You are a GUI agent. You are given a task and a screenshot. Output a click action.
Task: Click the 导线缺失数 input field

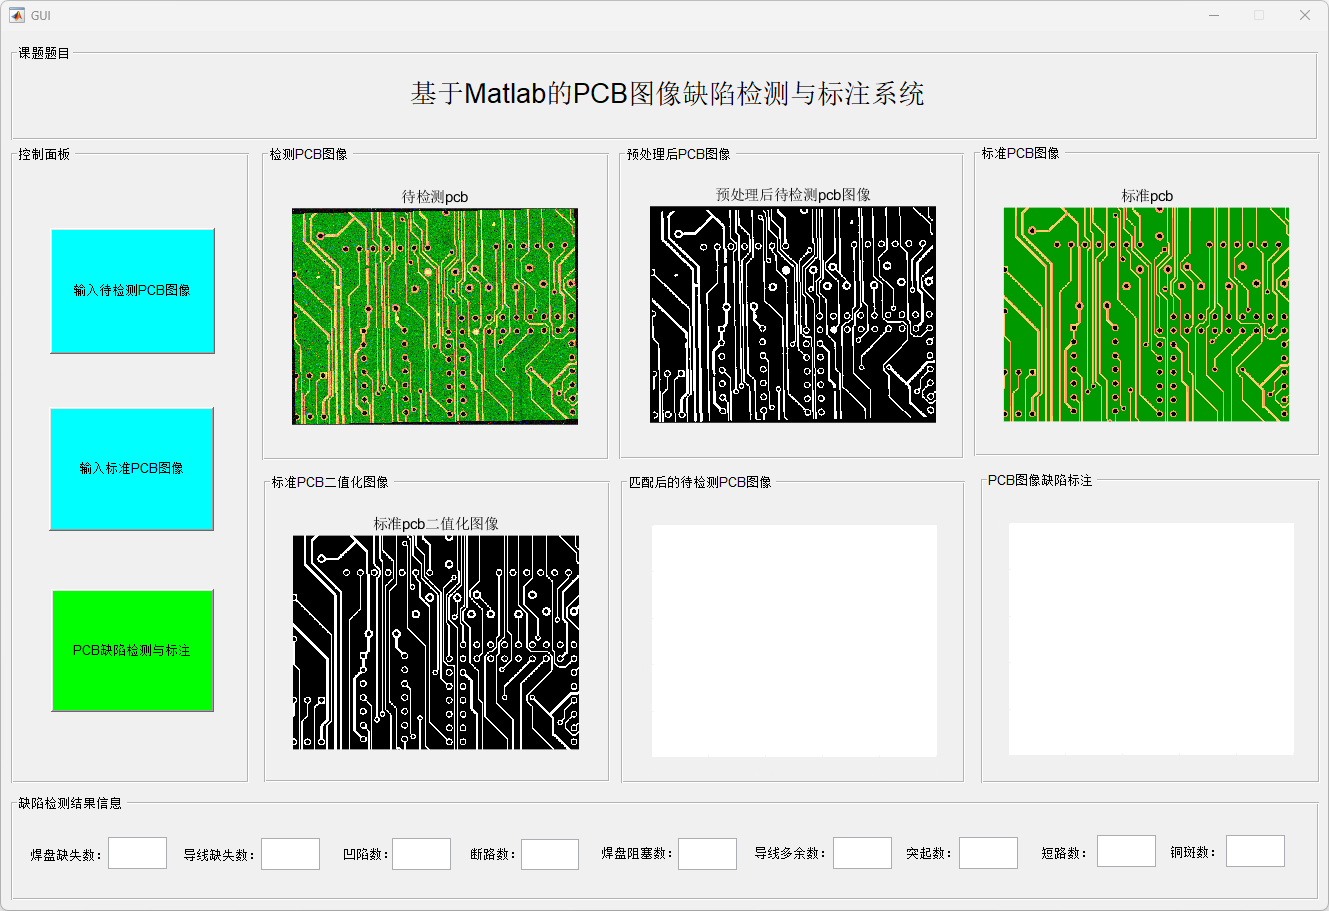(290, 853)
